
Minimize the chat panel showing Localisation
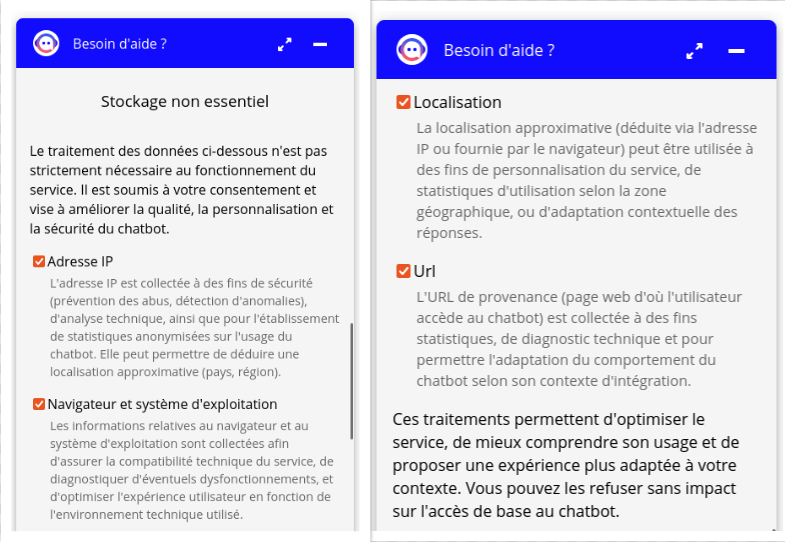pos(736,51)
